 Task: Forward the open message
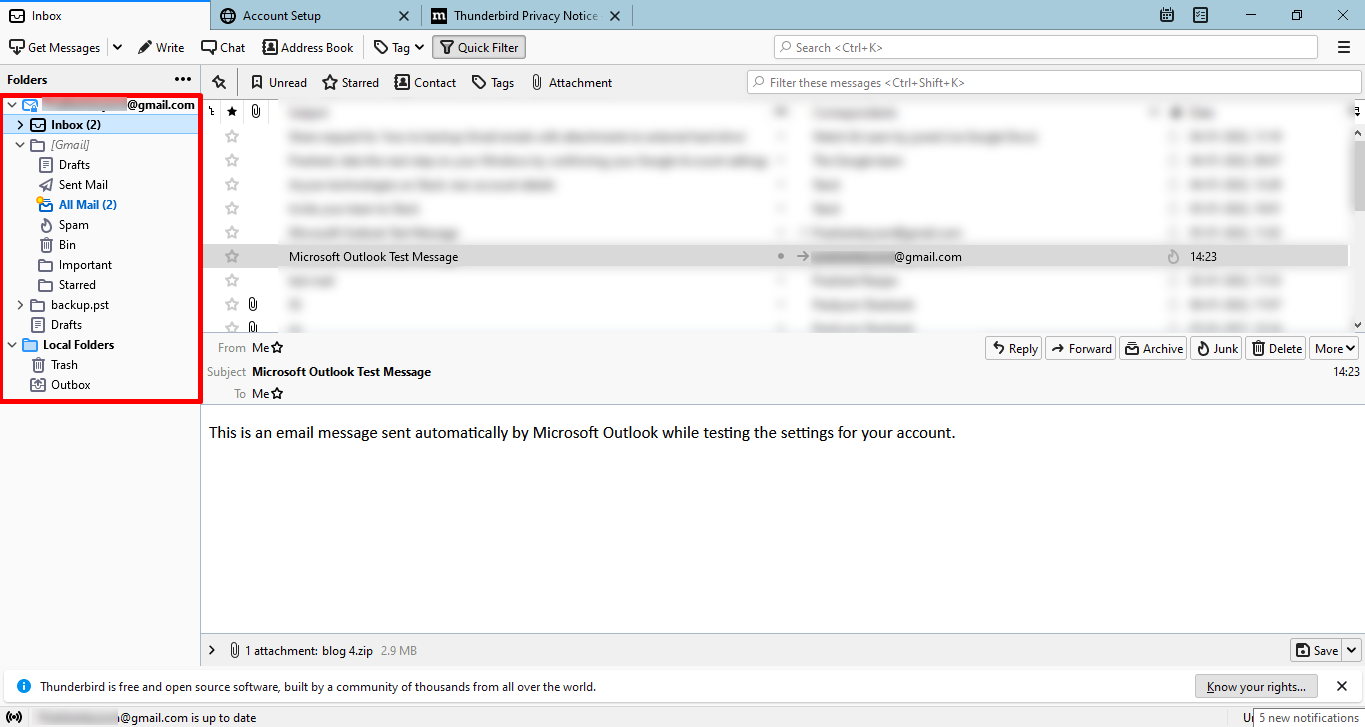pos(1081,348)
